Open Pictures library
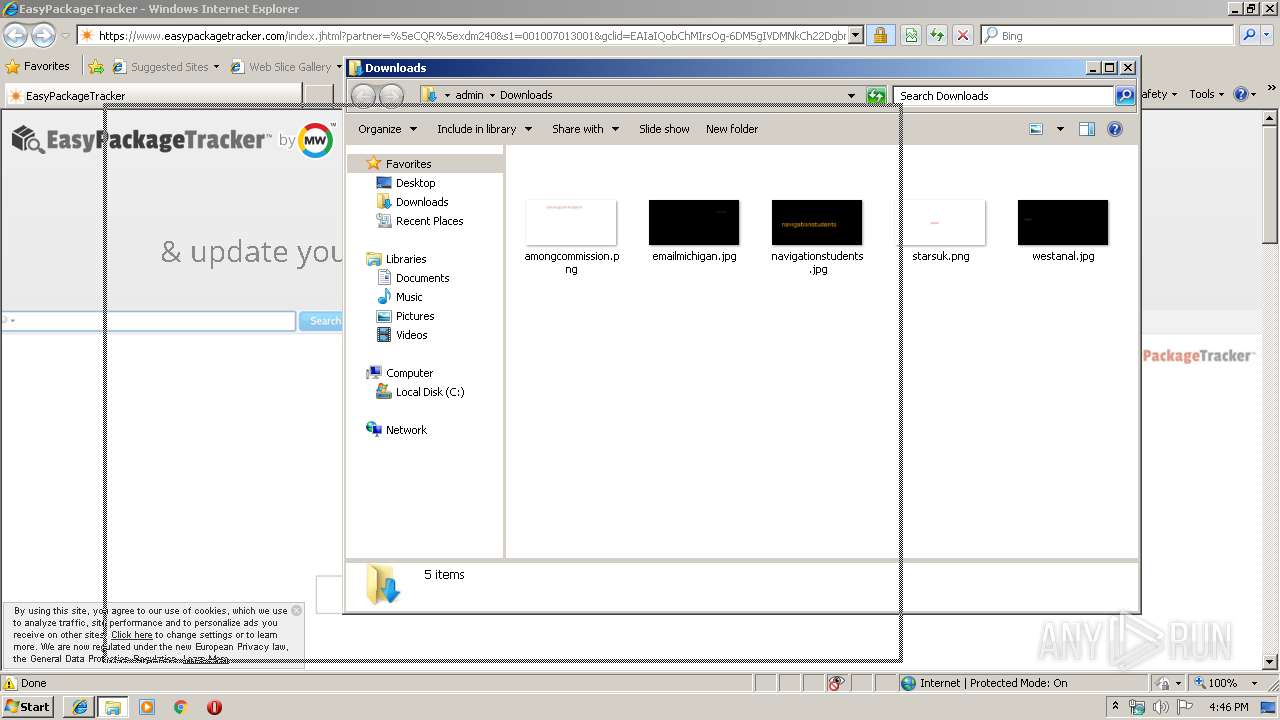Image resolution: width=1280 pixels, height=720 pixels. [x=414, y=316]
